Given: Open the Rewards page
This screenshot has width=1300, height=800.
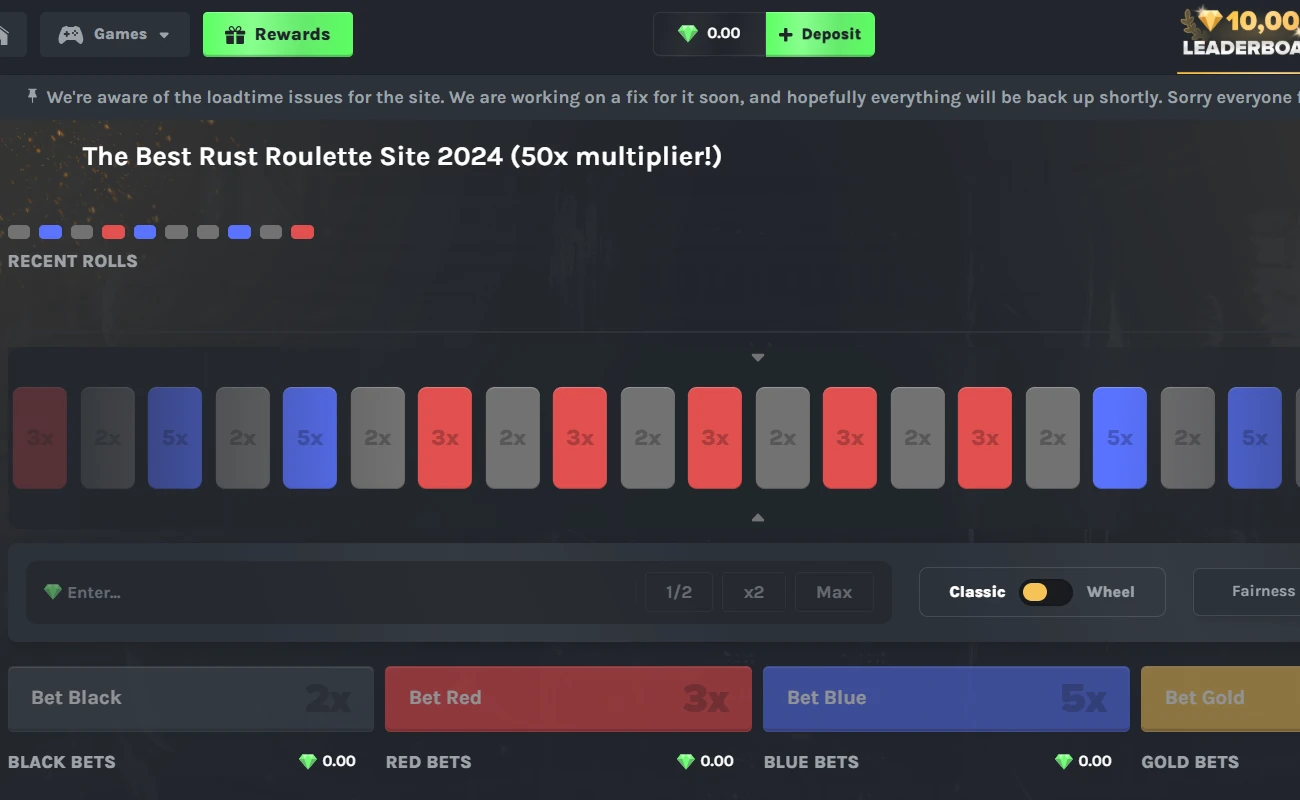Looking at the screenshot, I should 278,34.
